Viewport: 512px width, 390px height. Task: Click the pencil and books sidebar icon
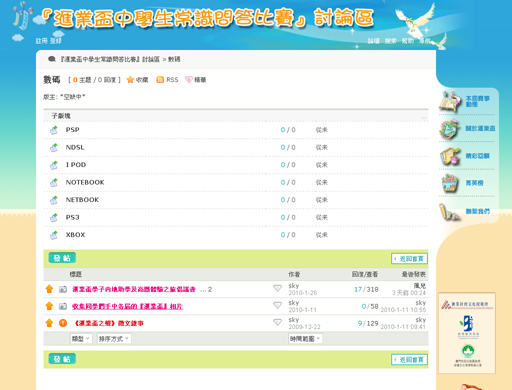pyautogui.click(x=450, y=212)
